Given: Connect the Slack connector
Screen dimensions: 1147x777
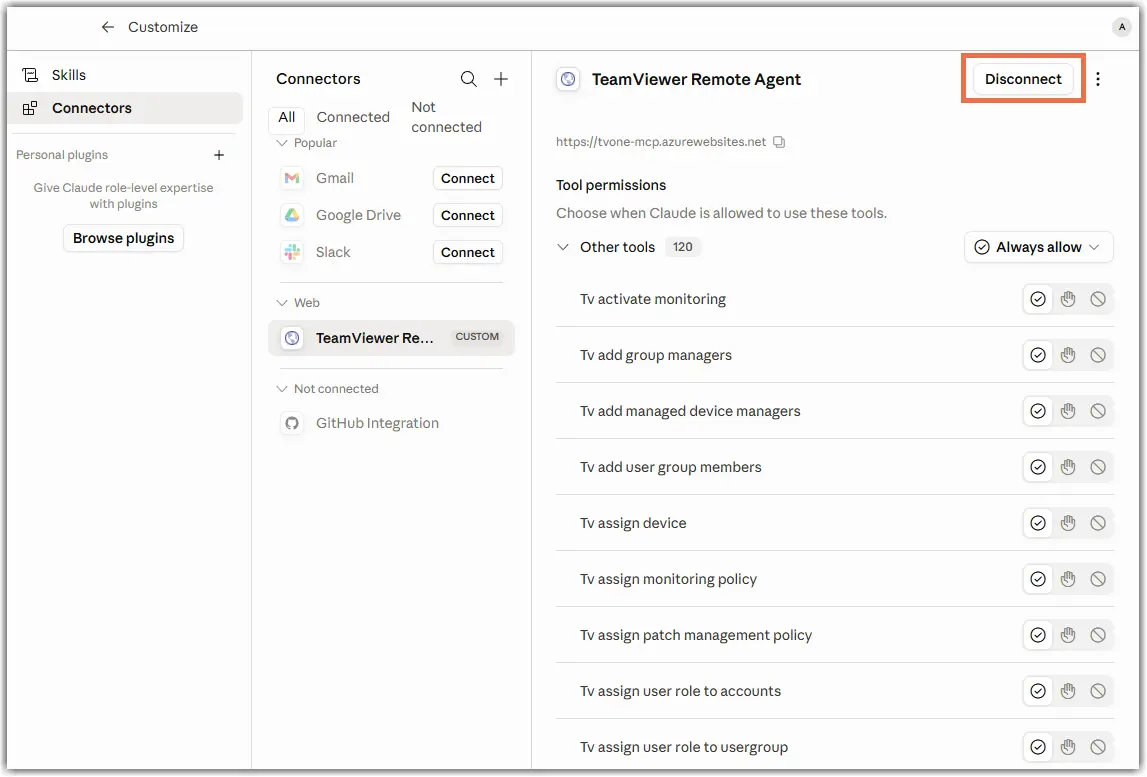Looking at the screenshot, I should coord(467,252).
